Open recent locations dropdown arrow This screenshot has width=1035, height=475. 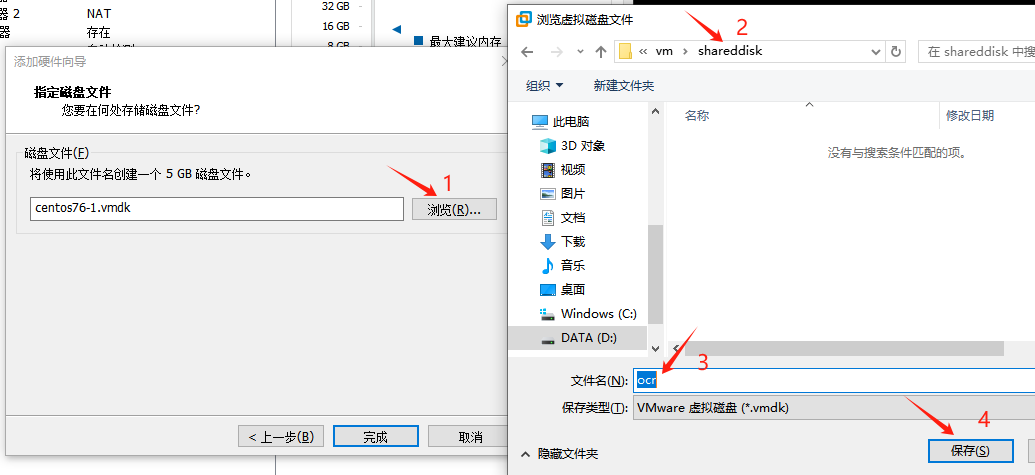tap(580, 51)
